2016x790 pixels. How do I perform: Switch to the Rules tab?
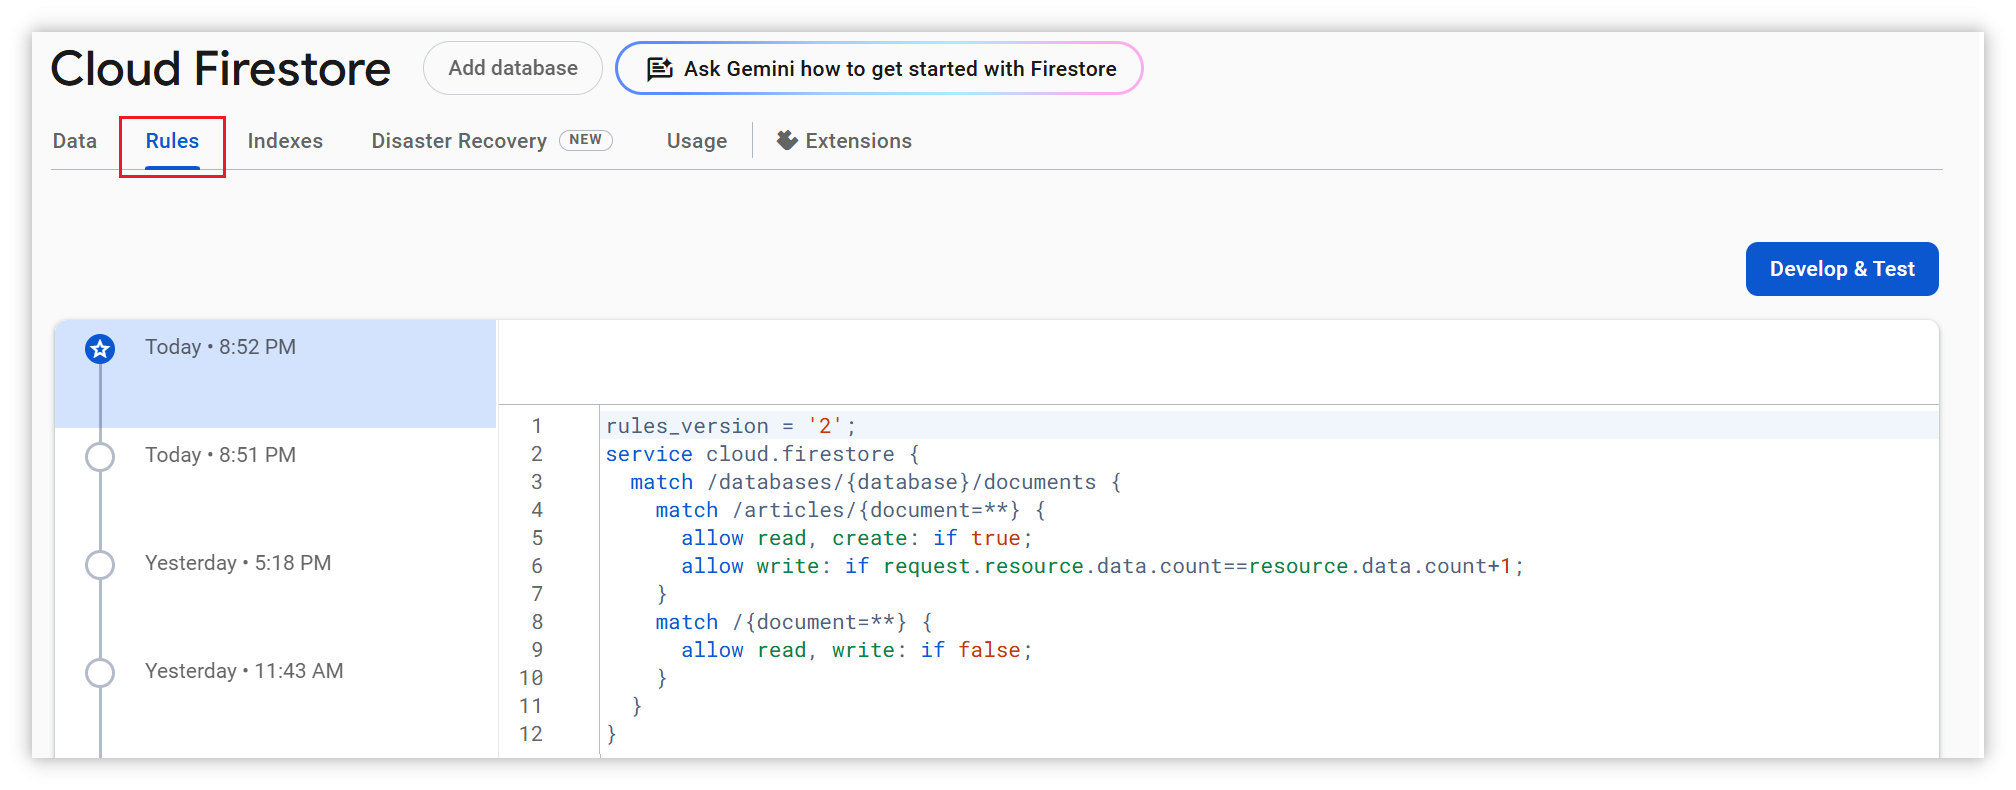(x=172, y=141)
